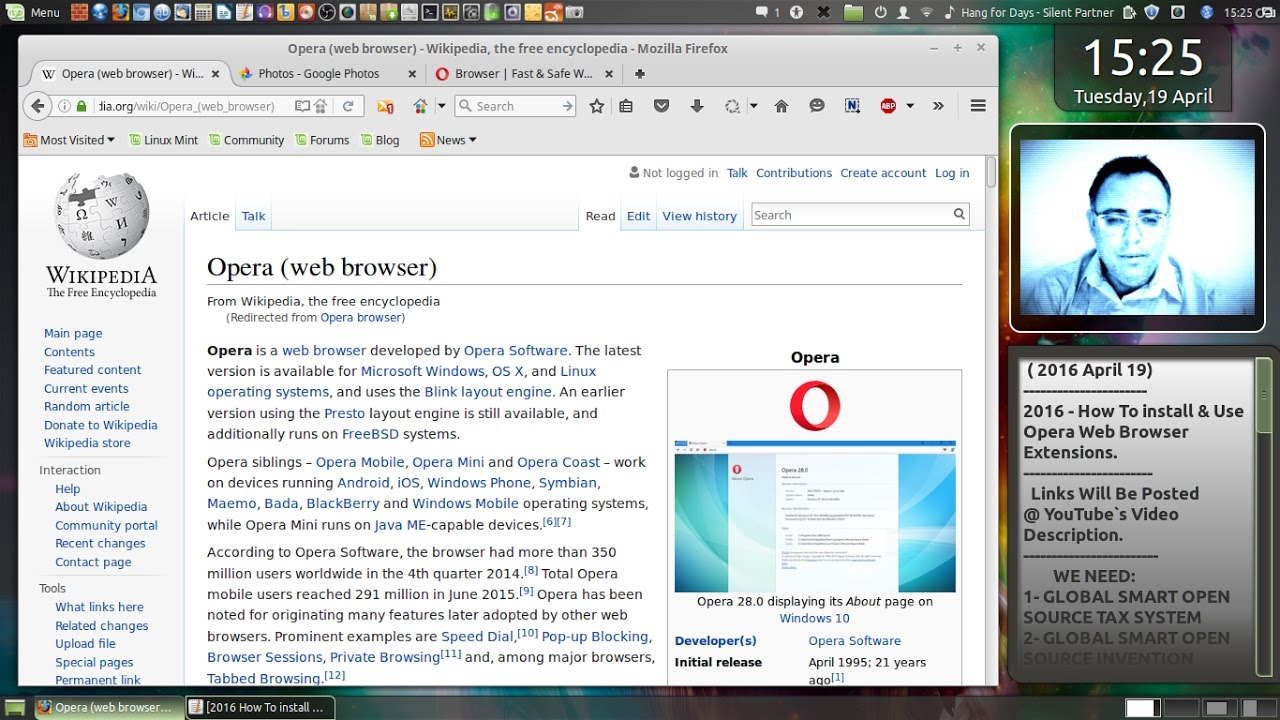This screenshot has height=720, width=1280.
Task: Open the Blink layout engine link
Action: [488, 392]
